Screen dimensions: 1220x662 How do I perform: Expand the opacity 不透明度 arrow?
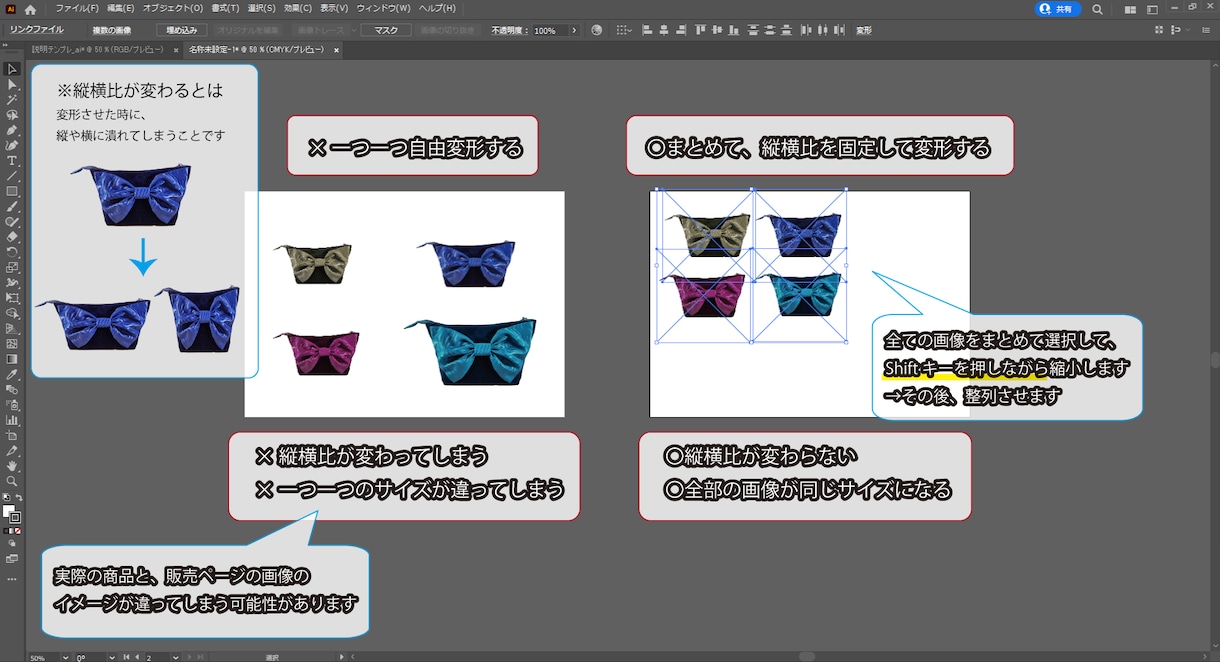(x=574, y=31)
